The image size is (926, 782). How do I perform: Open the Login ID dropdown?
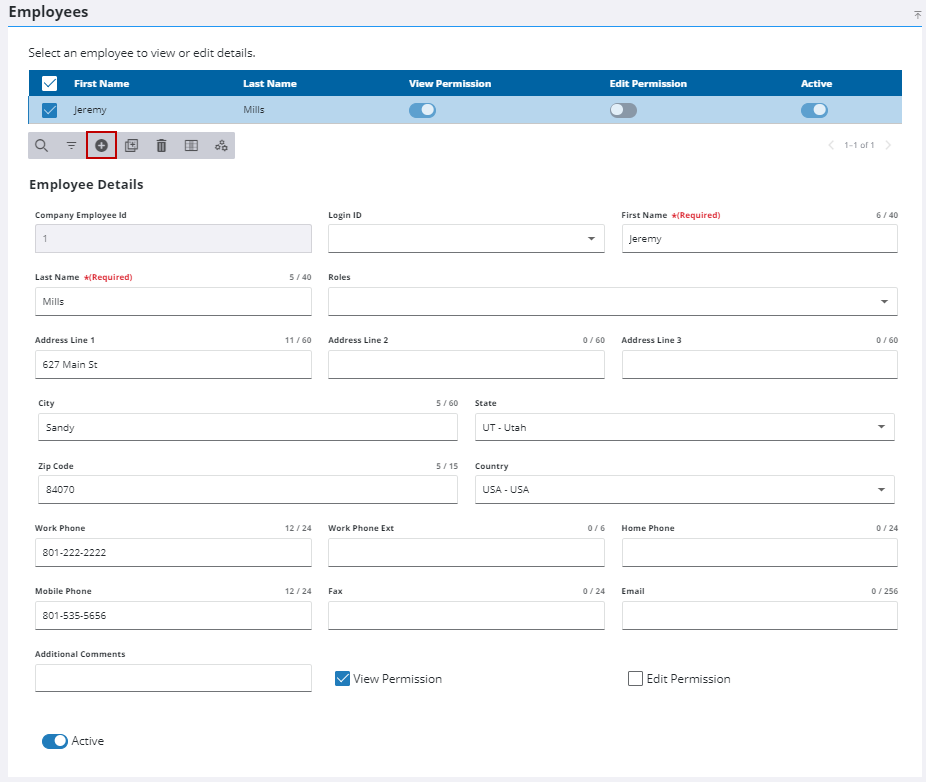(x=466, y=239)
